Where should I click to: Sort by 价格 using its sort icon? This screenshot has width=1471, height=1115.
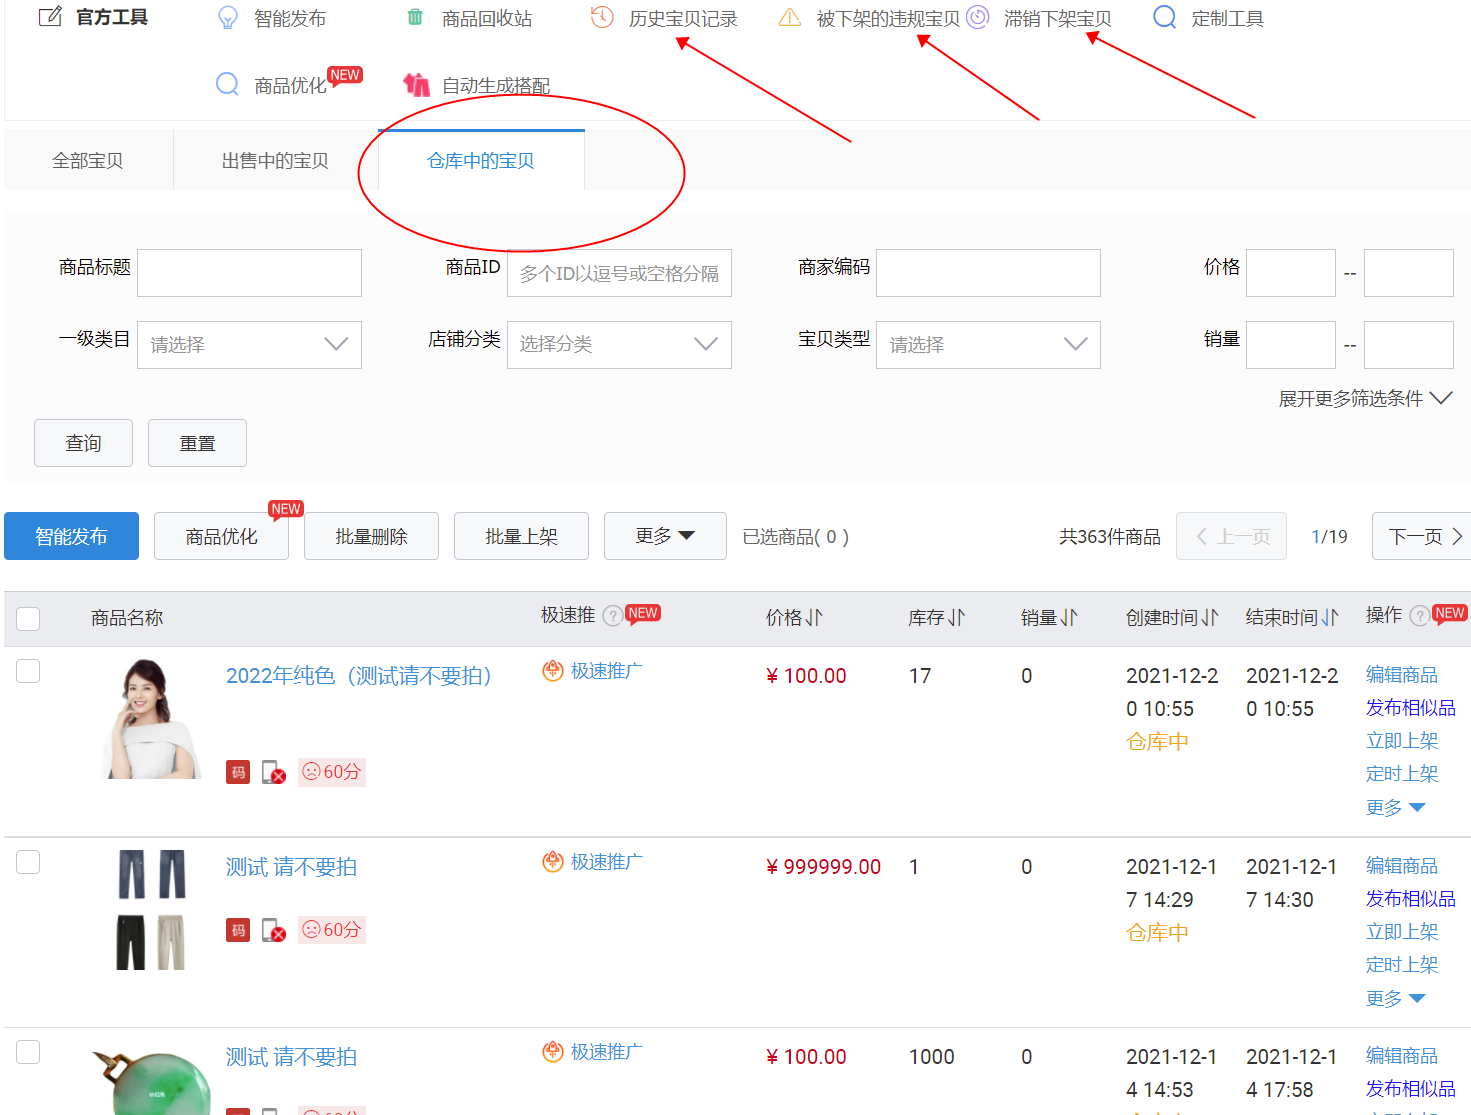tap(814, 618)
